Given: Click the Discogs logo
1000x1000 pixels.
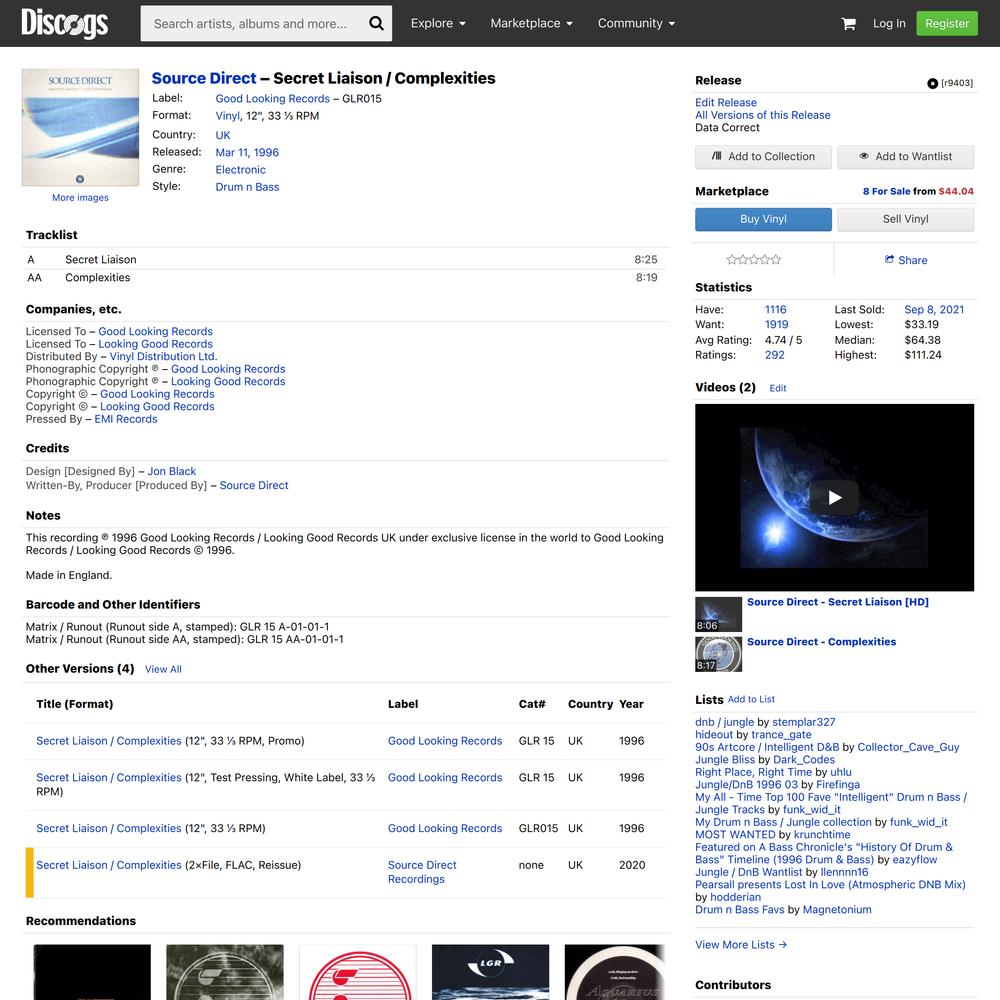Looking at the screenshot, I should (64, 24).
